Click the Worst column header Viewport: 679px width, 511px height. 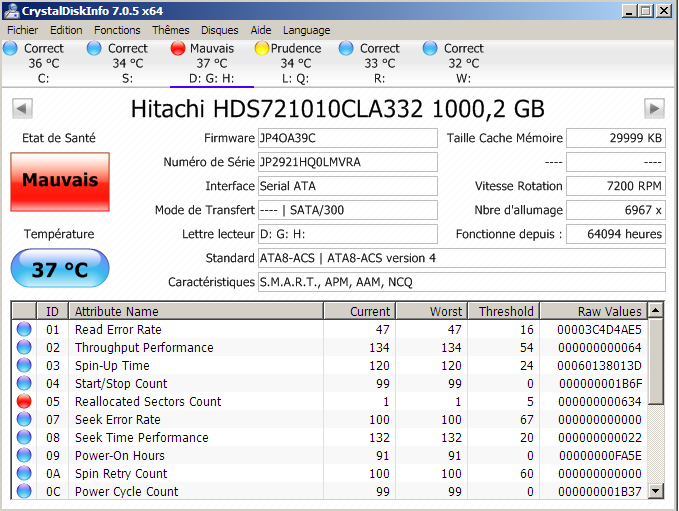[x=431, y=311]
